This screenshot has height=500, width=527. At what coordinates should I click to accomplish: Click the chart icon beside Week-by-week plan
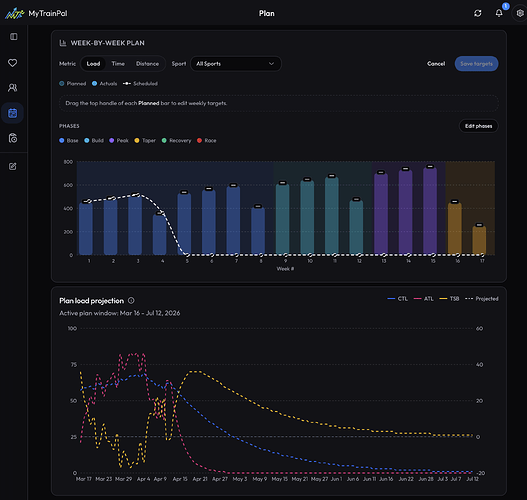63,43
